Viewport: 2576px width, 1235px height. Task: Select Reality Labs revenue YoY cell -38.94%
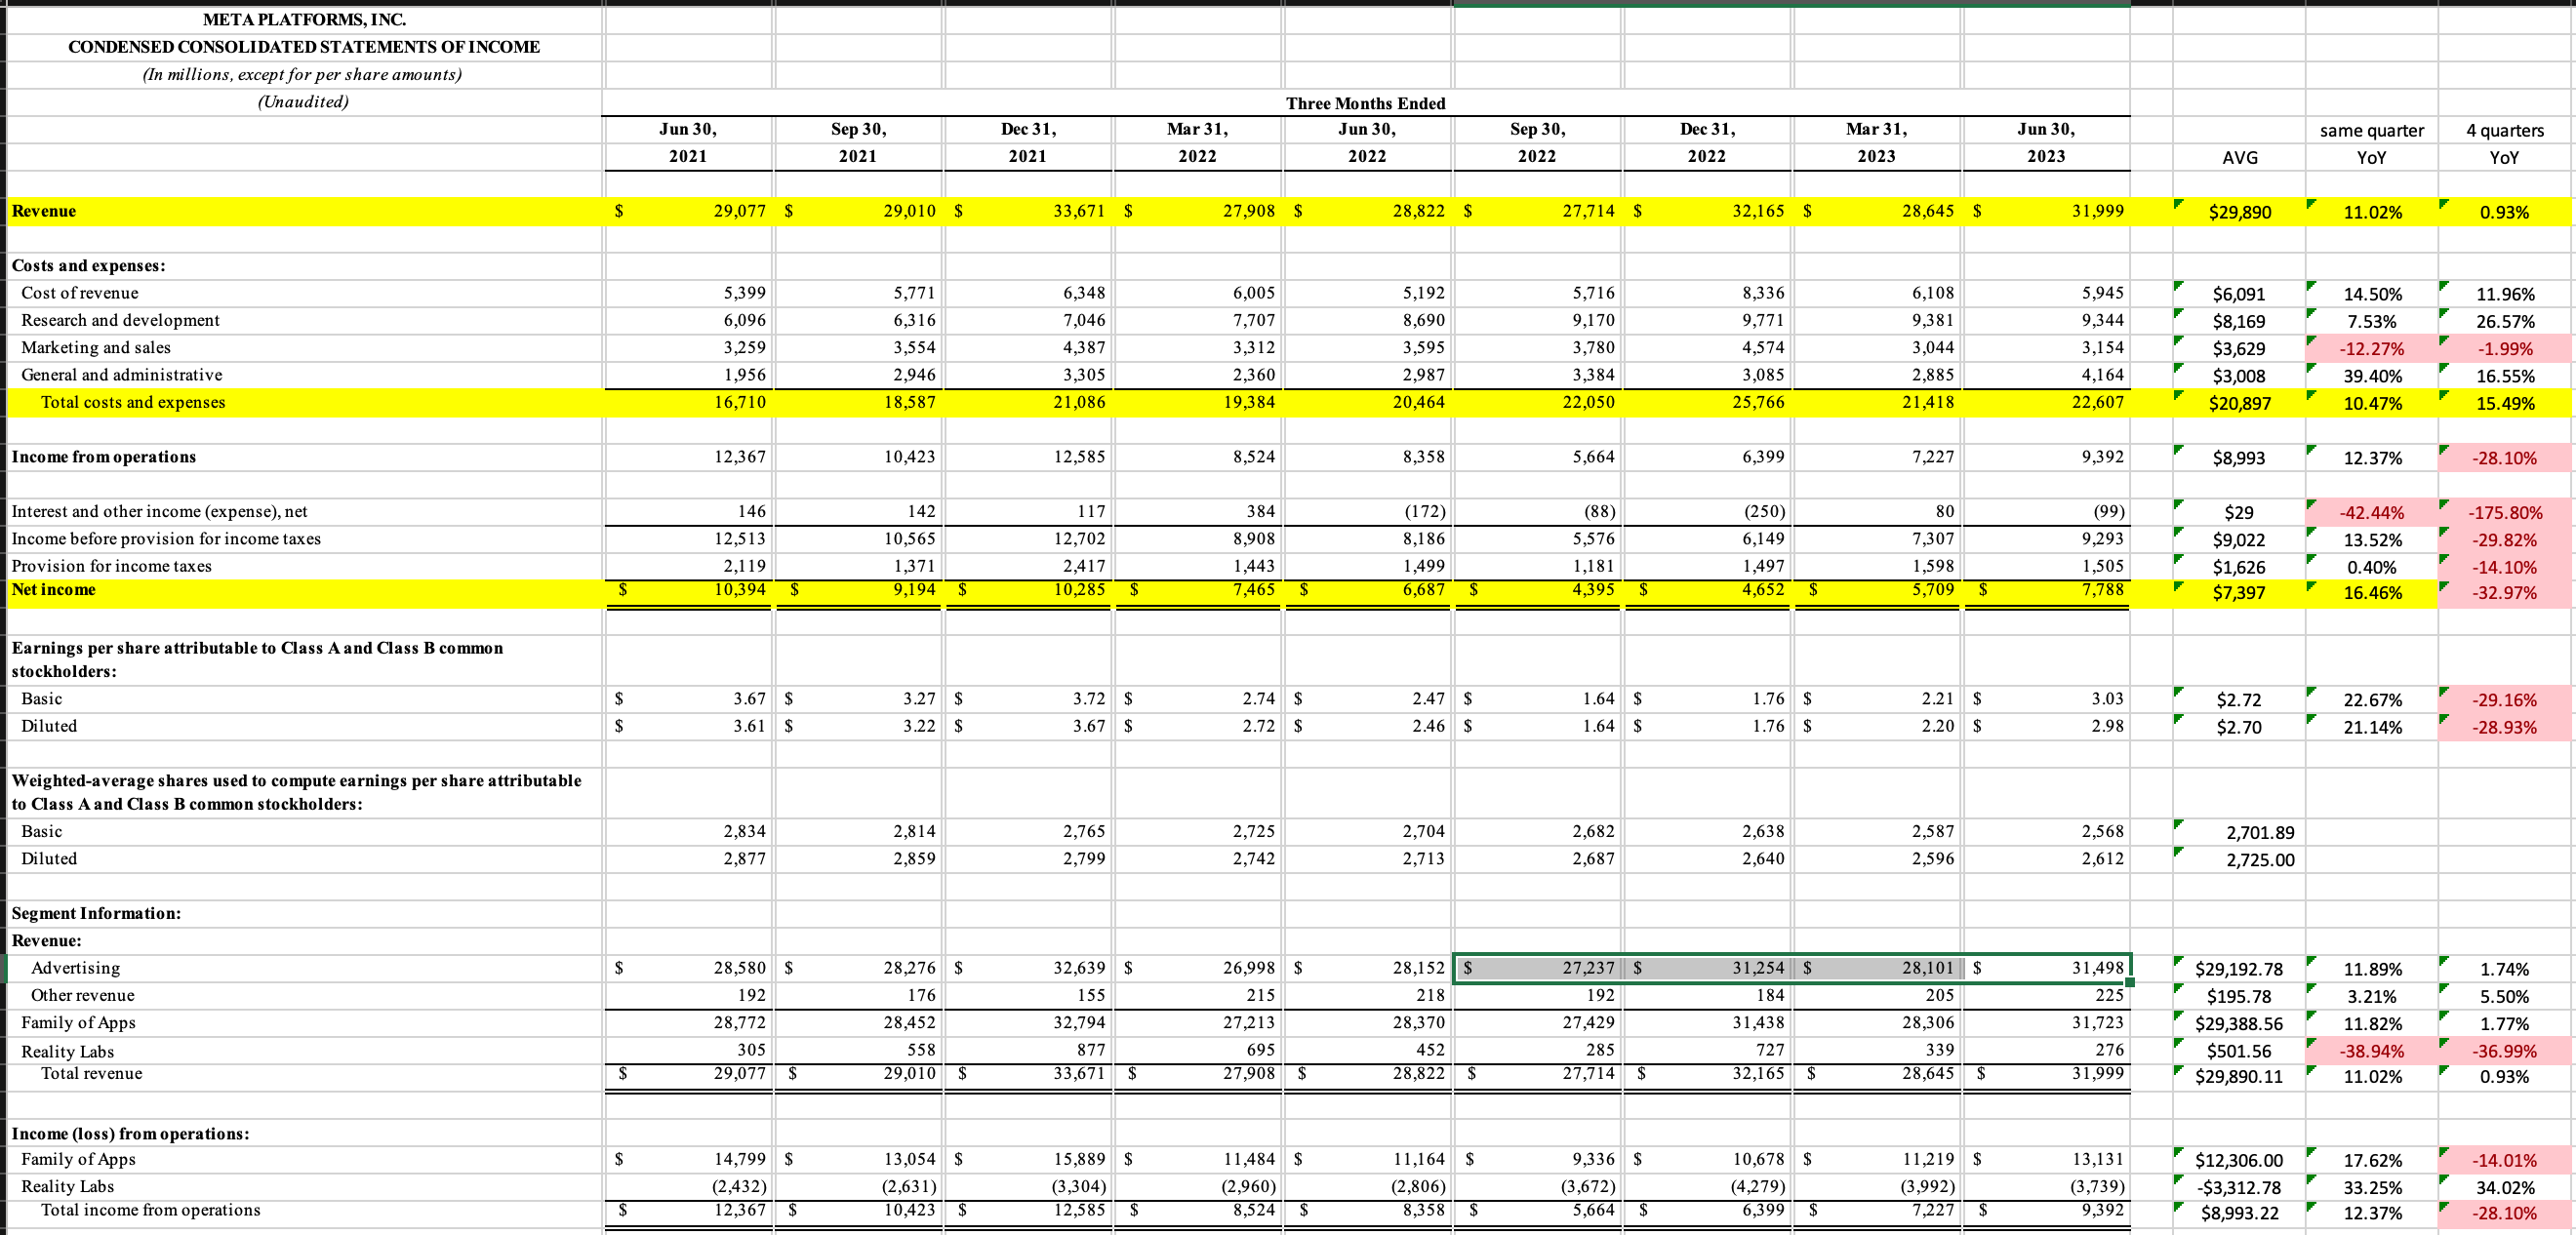pos(2371,1051)
